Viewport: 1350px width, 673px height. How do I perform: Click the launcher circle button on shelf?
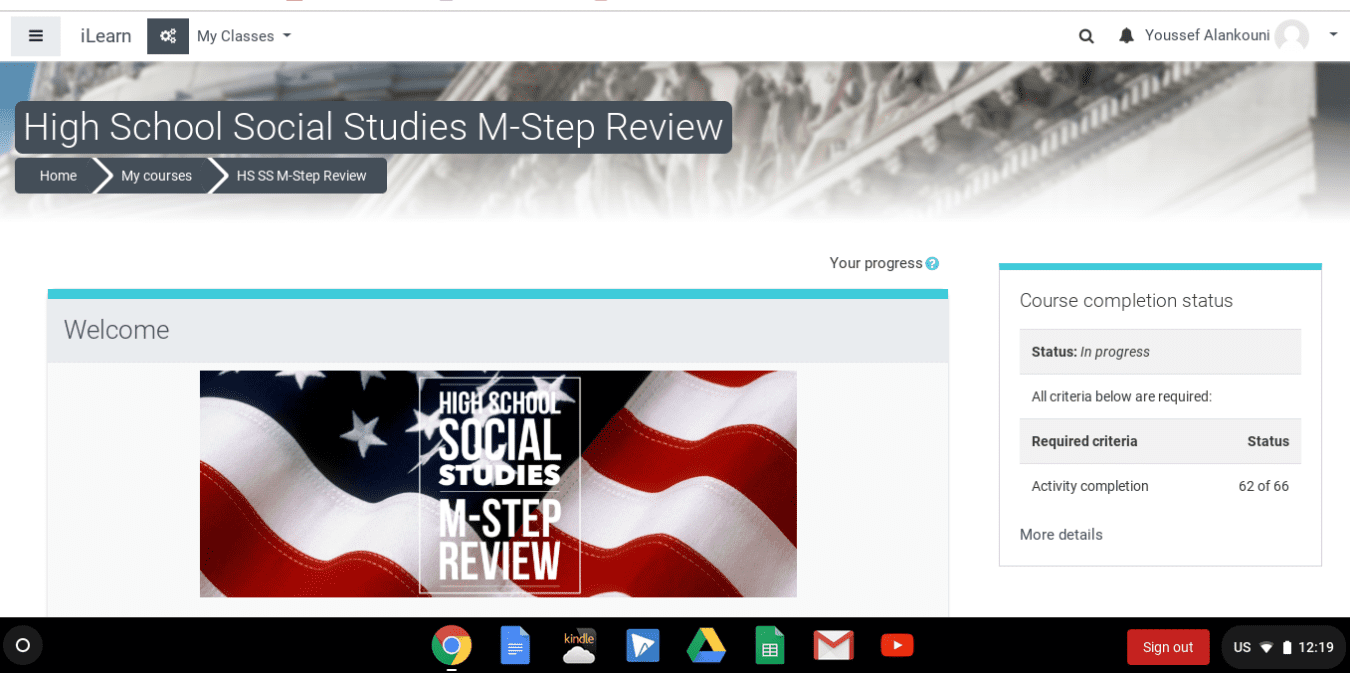coord(23,645)
